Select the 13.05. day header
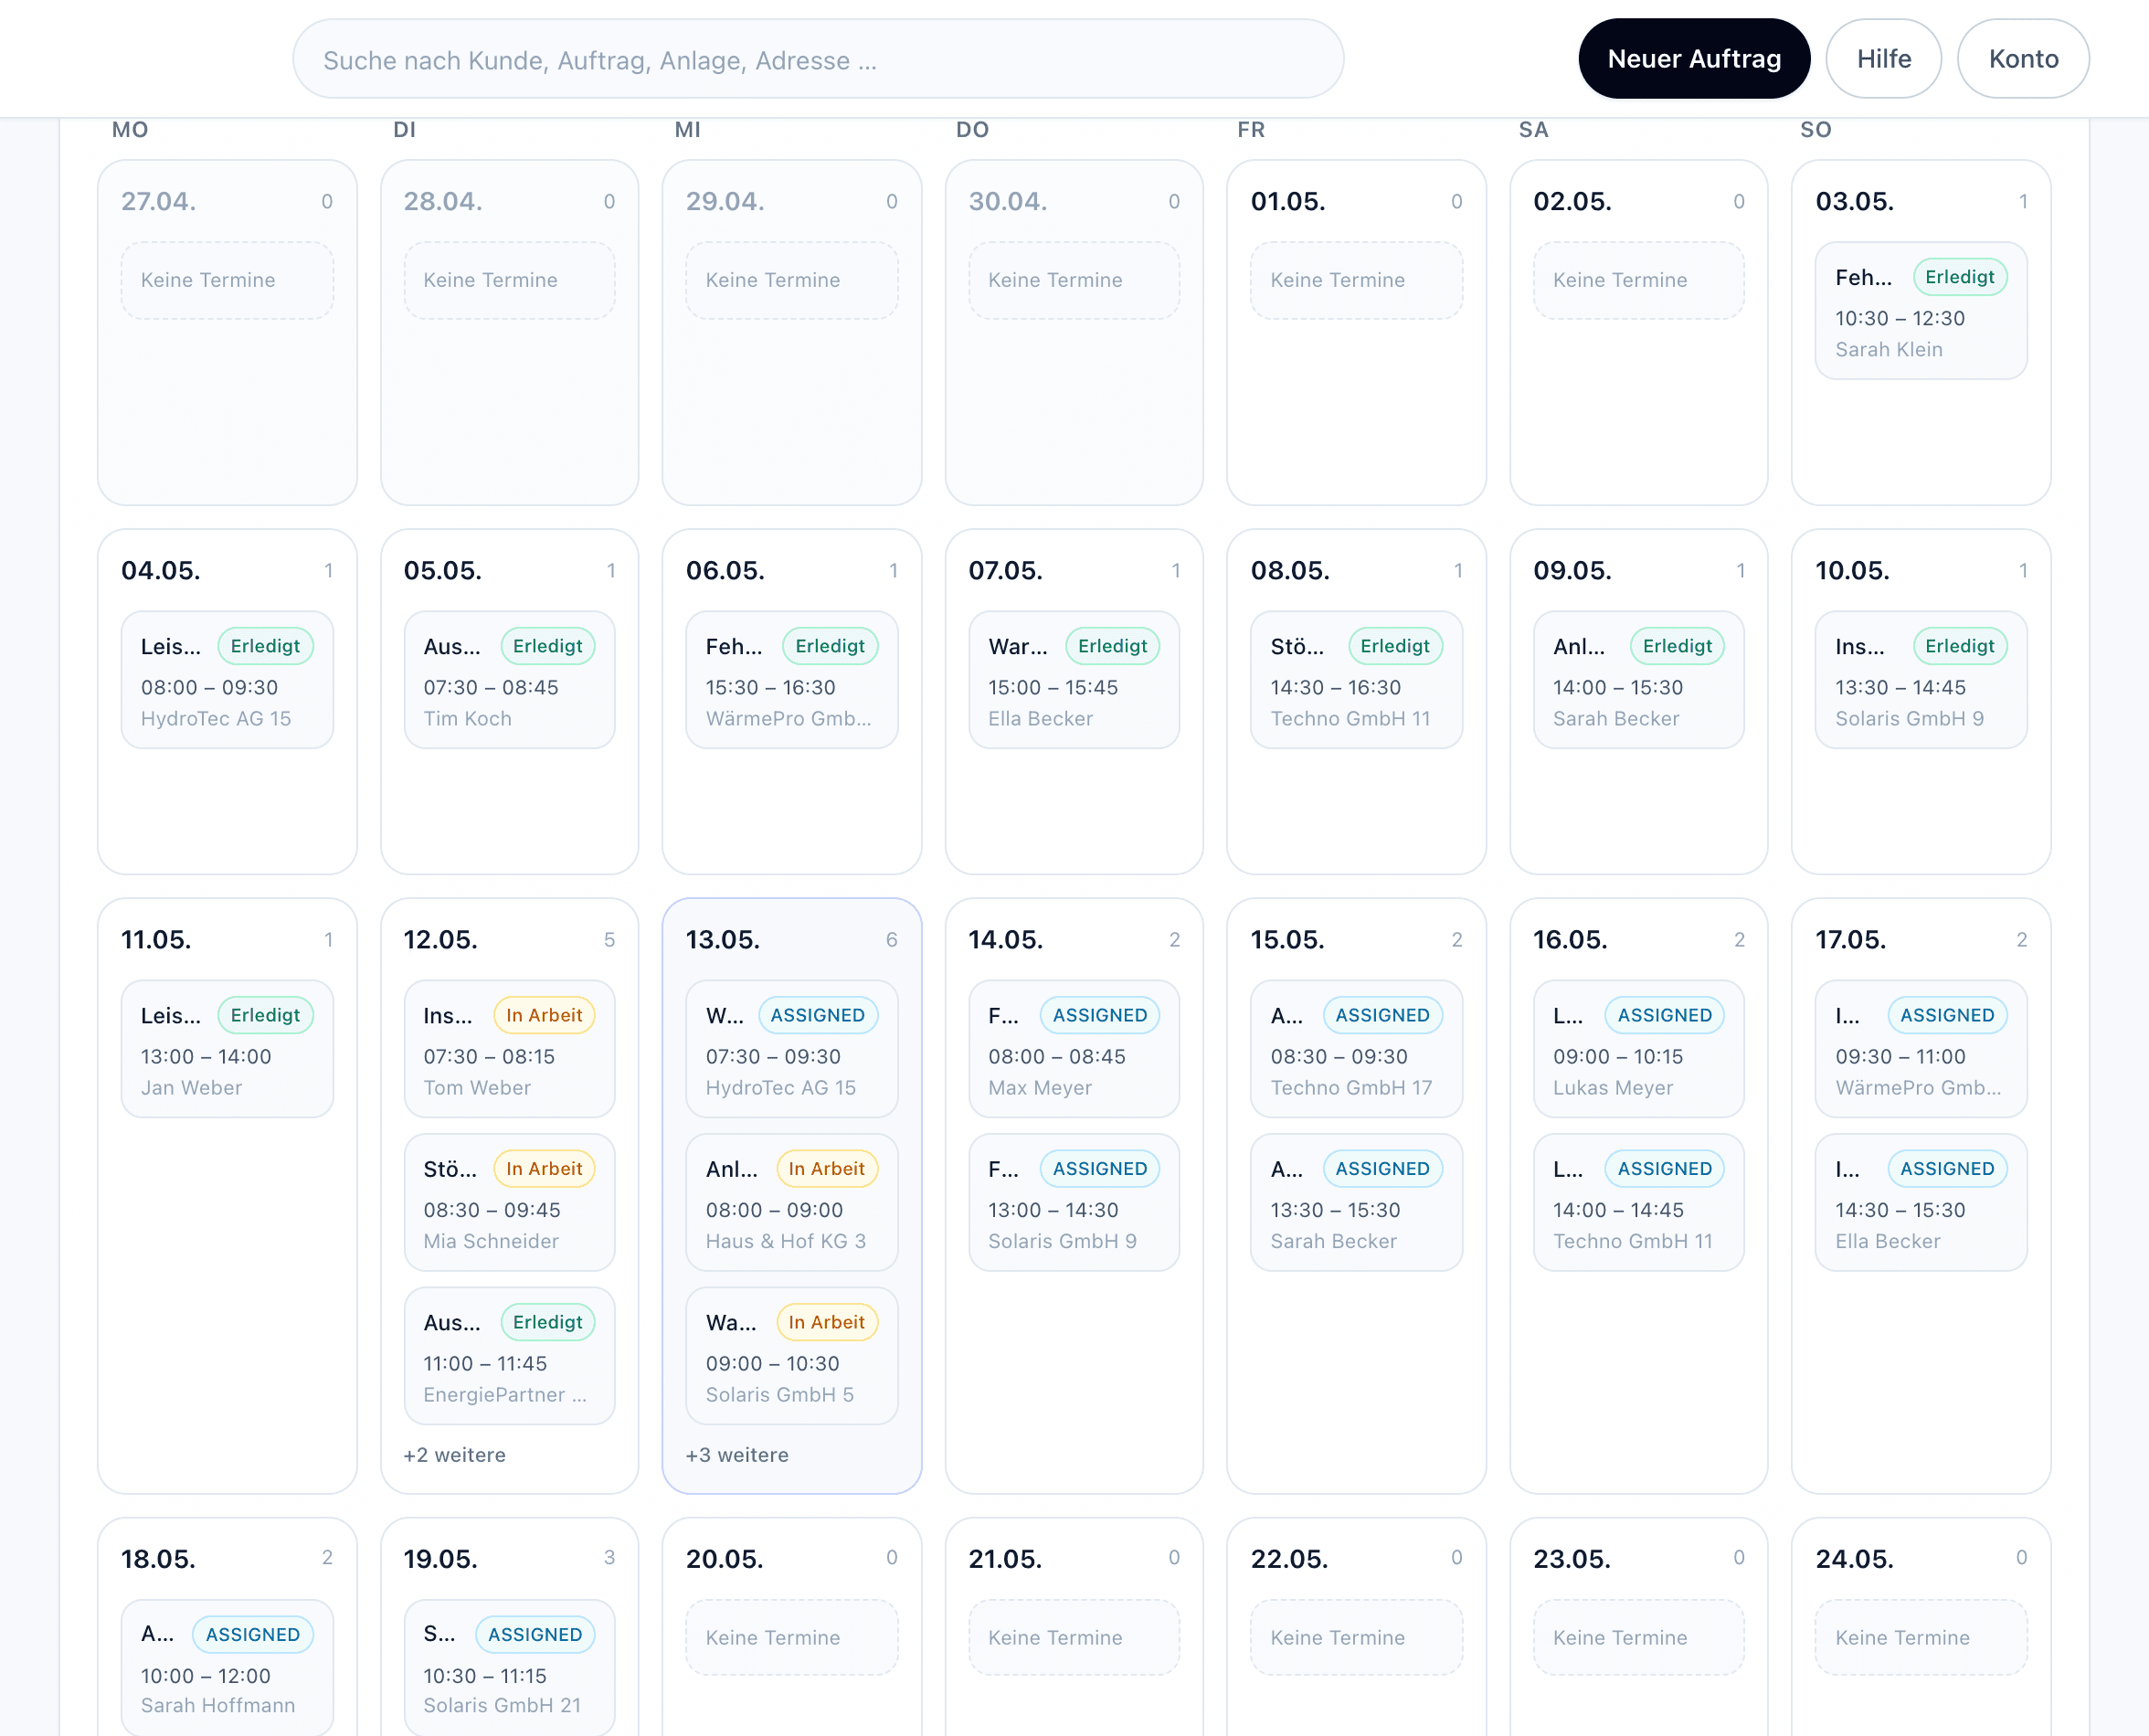 pos(722,940)
